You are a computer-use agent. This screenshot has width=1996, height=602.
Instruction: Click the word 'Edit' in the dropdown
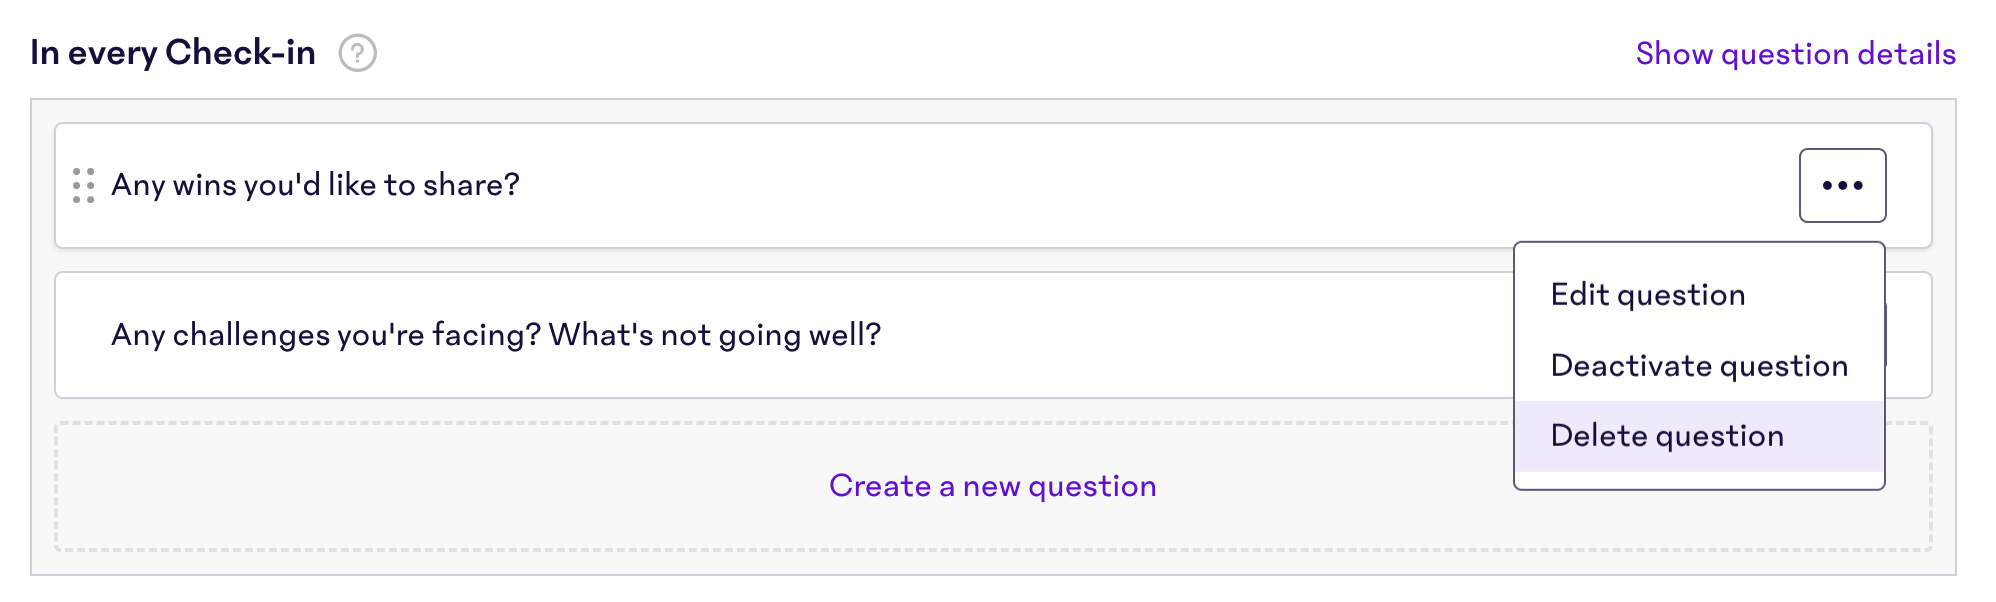[1580, 295]
